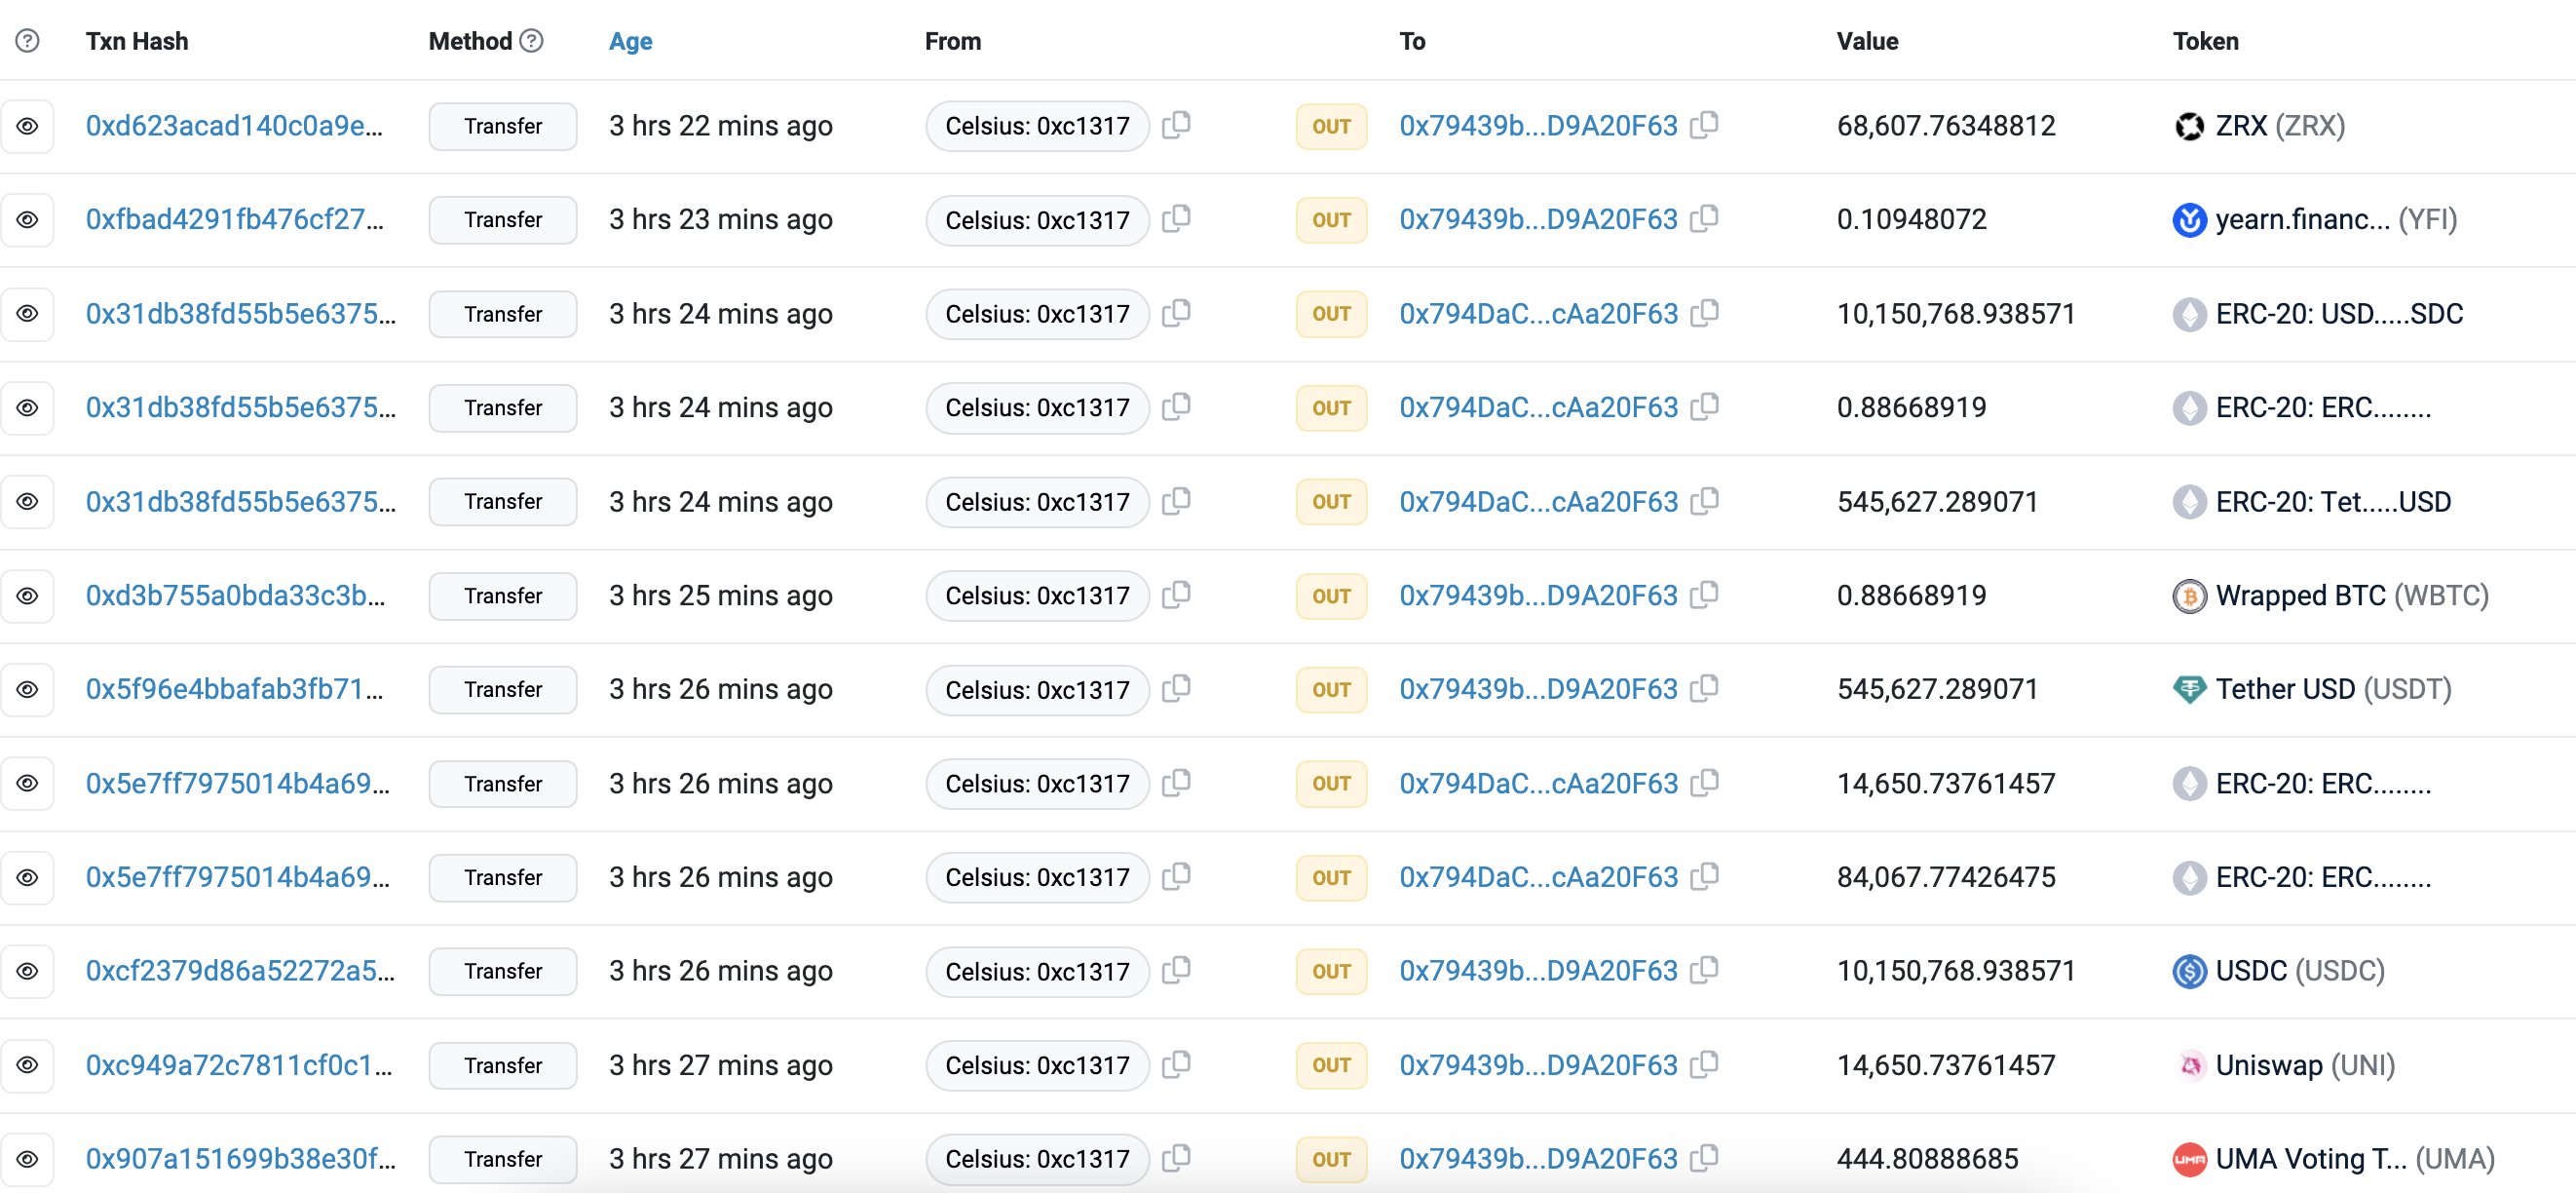Click the Method column help icon
Screen dimensions: 2576x1193
pyautogui.click(x=532, y=41)
